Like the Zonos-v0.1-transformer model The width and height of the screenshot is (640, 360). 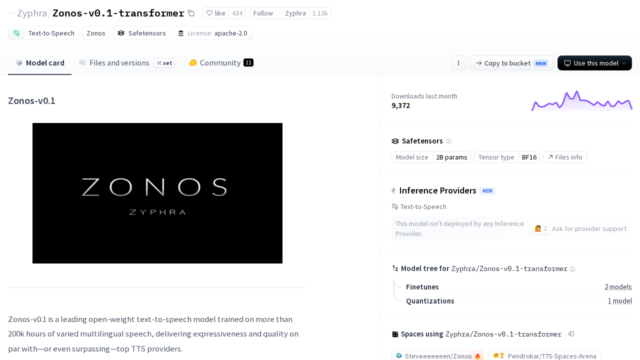216,13
